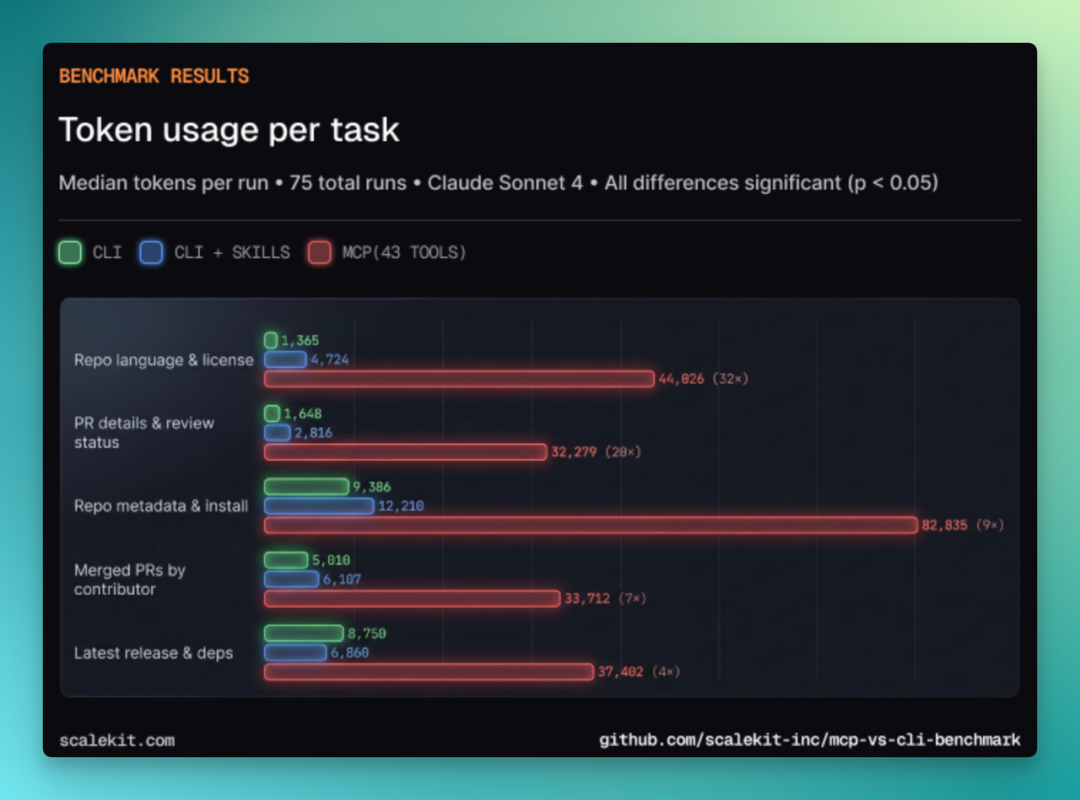Click the 32,279 (20×) value label

(x=596, y=452)
